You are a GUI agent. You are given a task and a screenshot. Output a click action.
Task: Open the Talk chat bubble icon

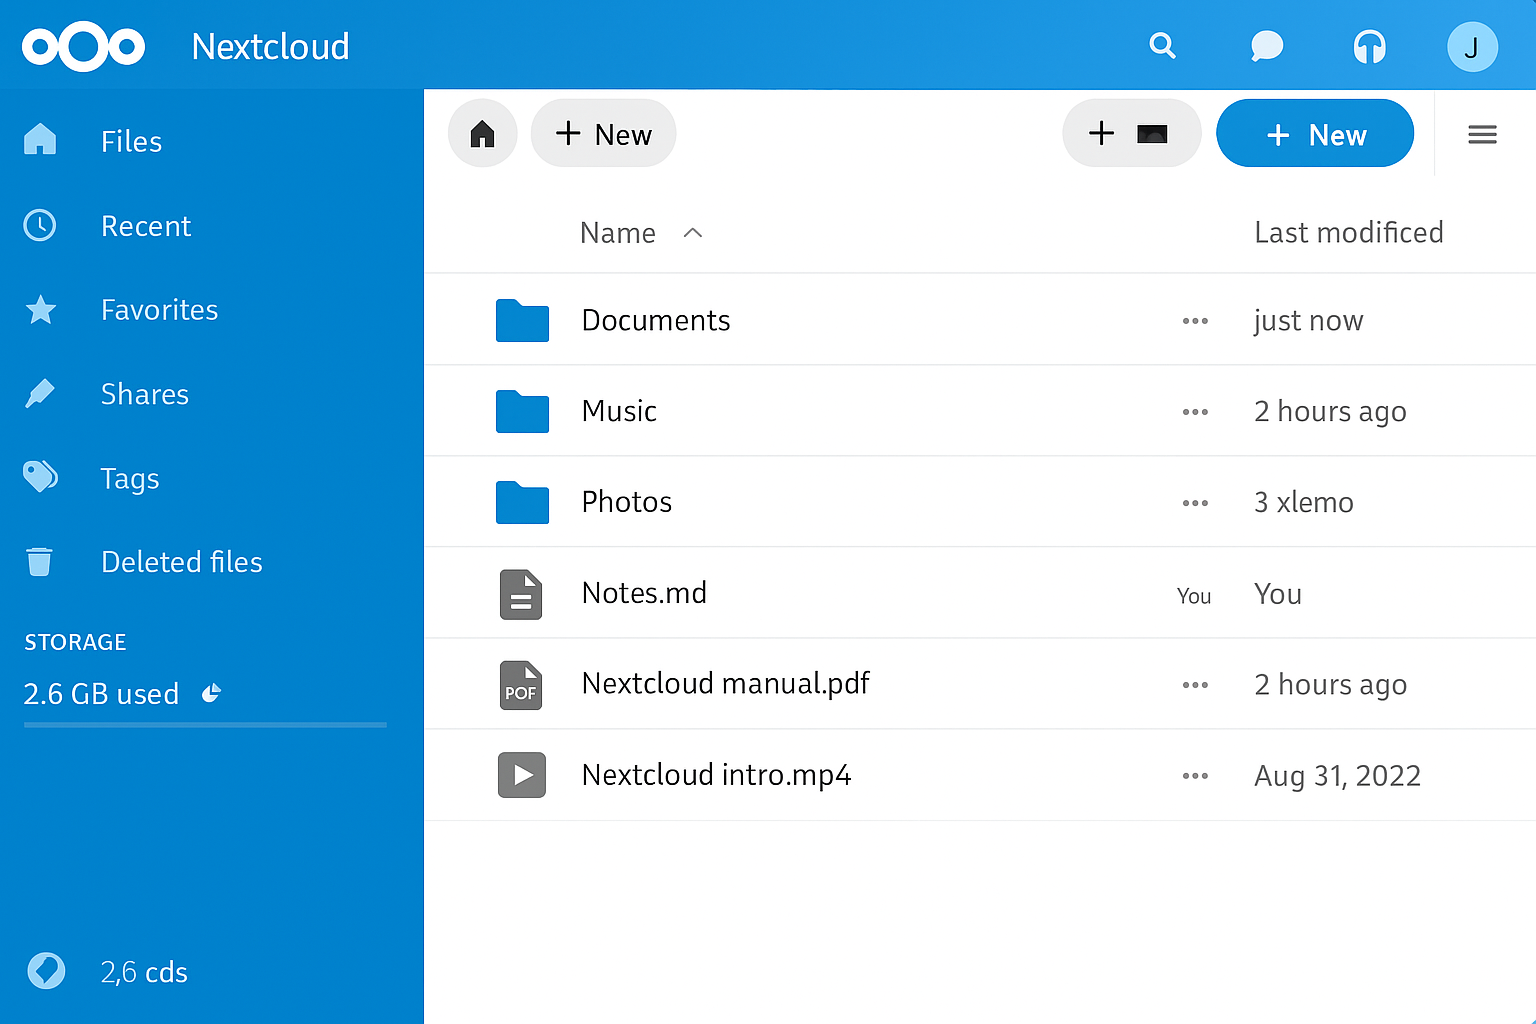pyautogui.click(x=1266, y=46)
